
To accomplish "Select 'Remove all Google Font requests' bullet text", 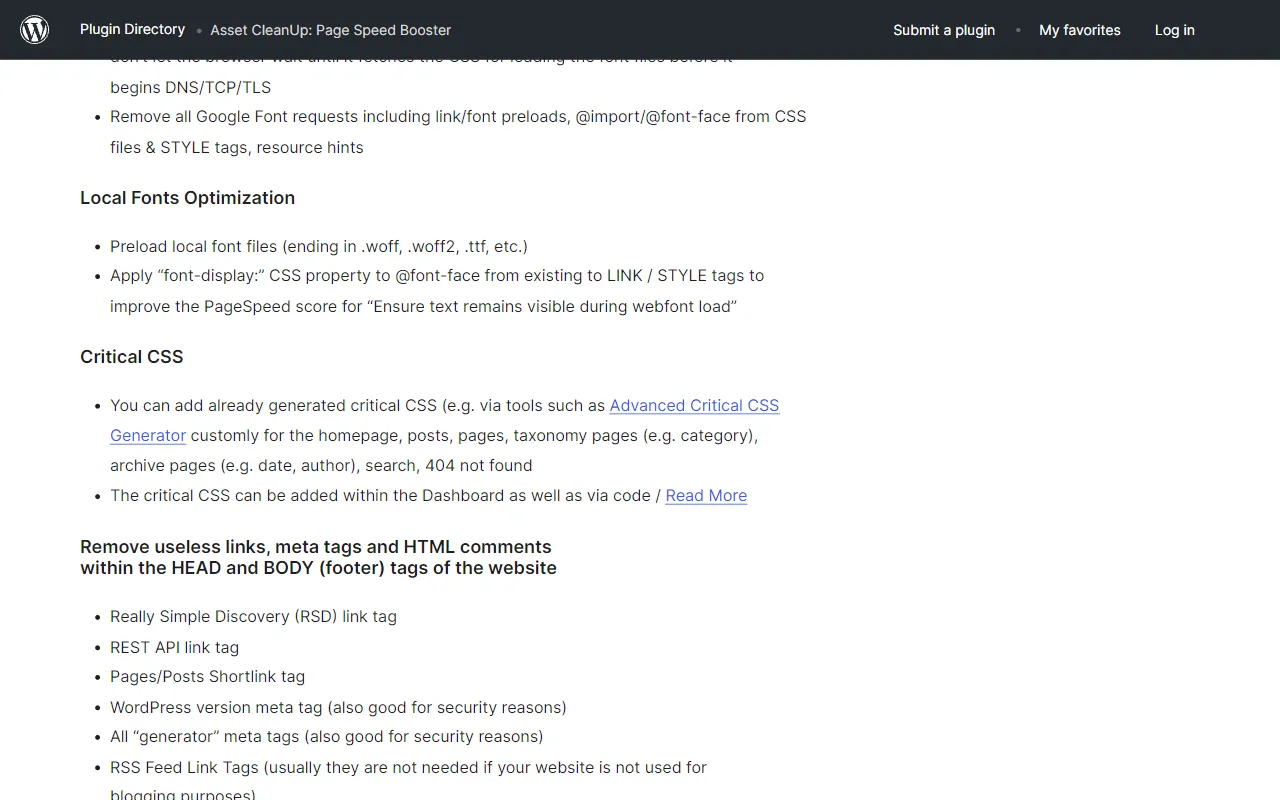I will pyautogui.click(x=458, y=132).
